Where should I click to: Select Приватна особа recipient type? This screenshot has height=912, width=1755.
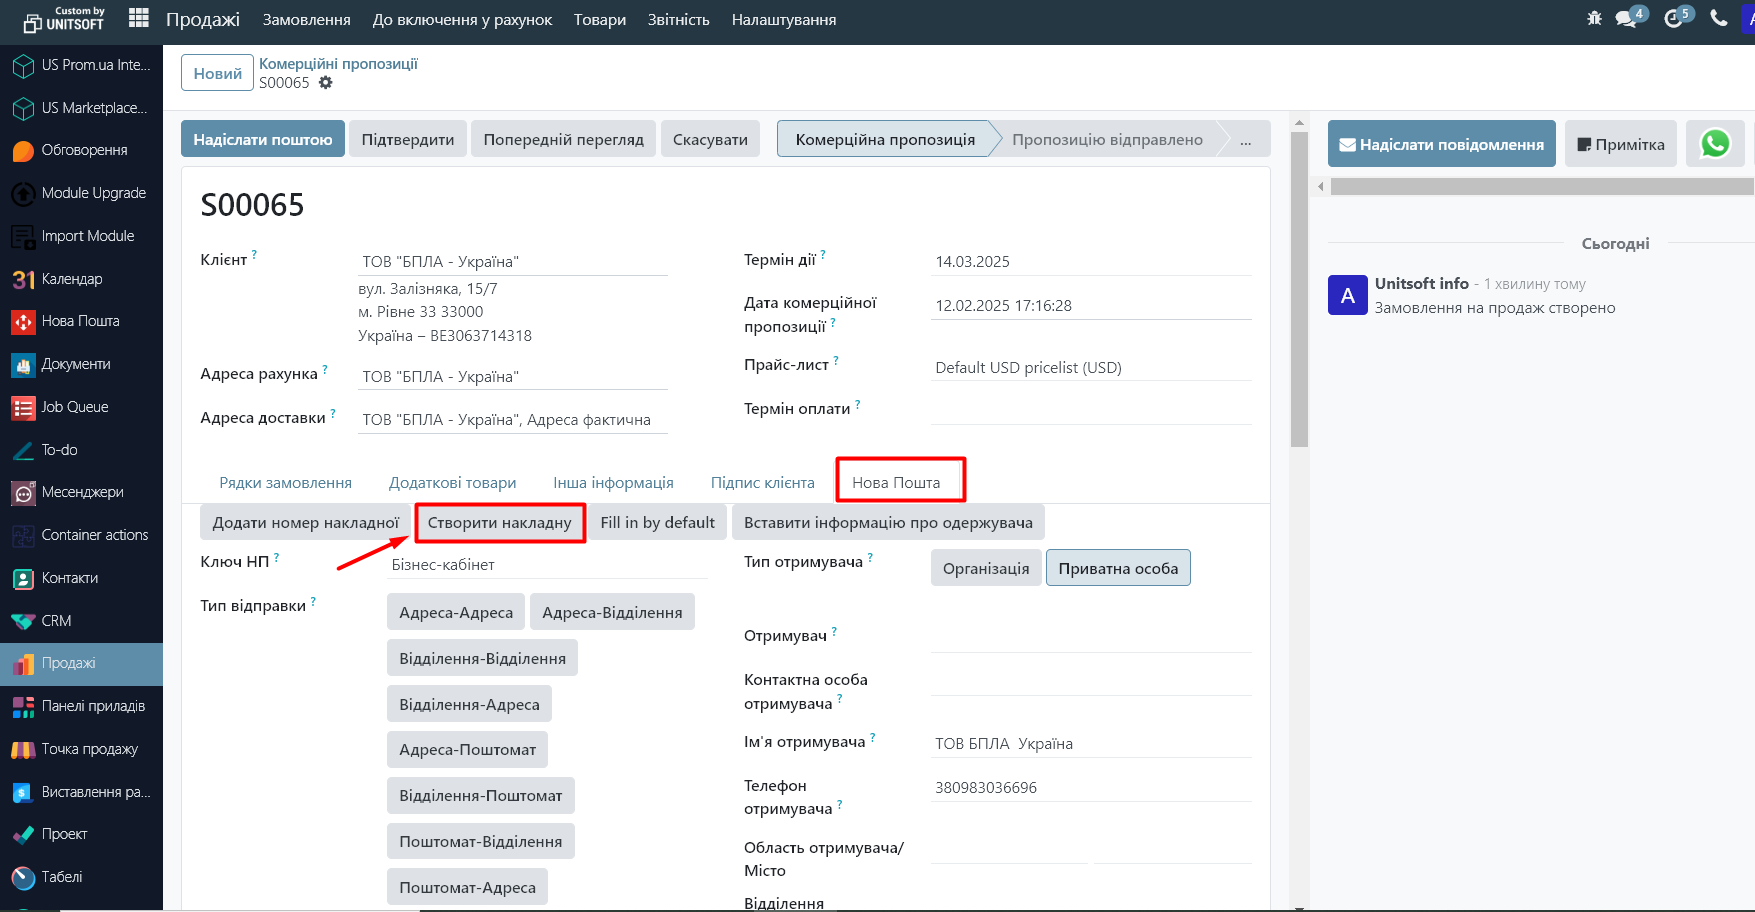[1117, 568]
